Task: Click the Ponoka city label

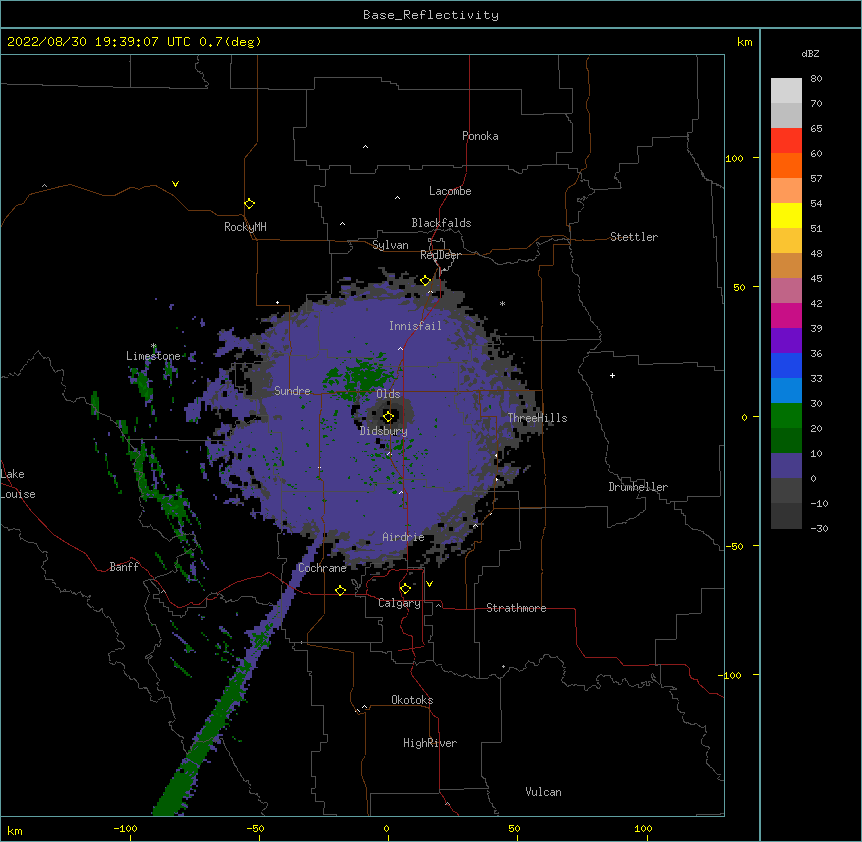Action: point(480,136)
